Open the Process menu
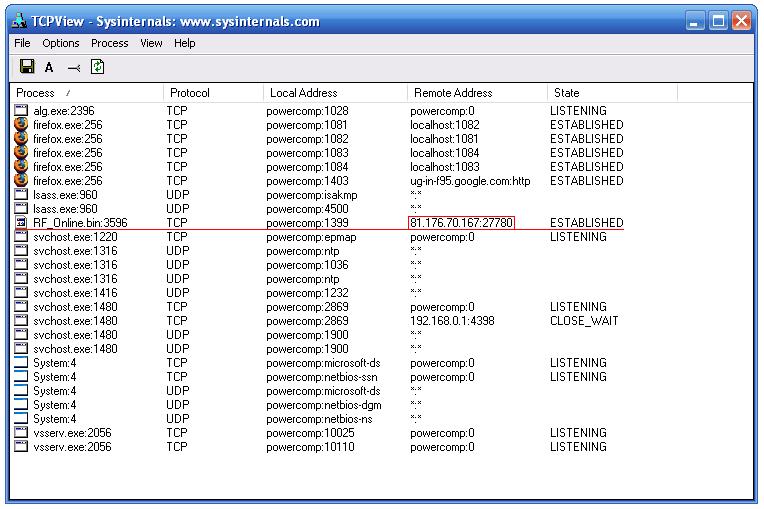This screenshot has width=764, height=509. tap(110, 43)
